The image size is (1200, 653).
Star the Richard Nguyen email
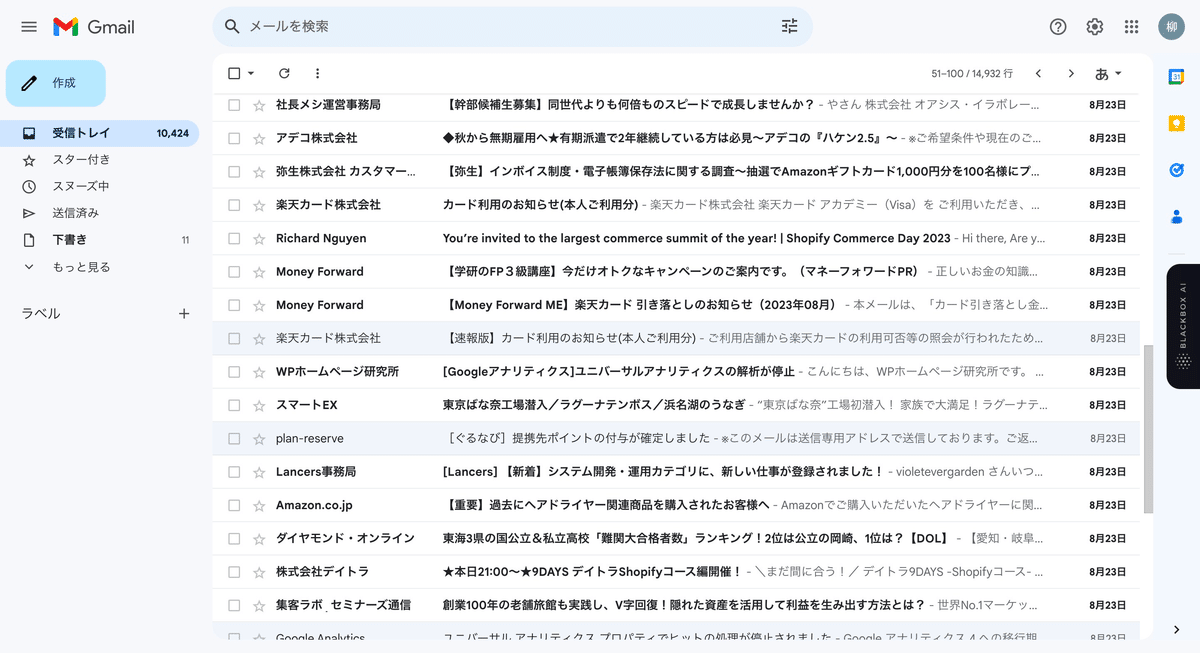tap(259, 238)
